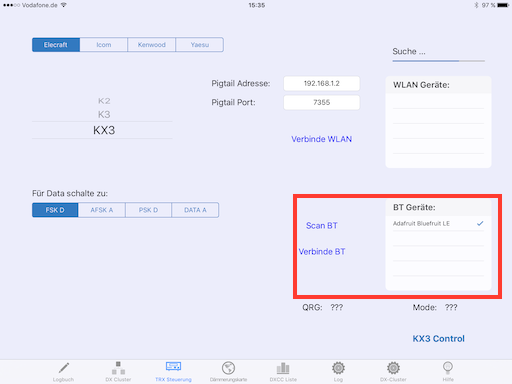
Task: Click the Suche progress bar
Action: pos(439,61)
